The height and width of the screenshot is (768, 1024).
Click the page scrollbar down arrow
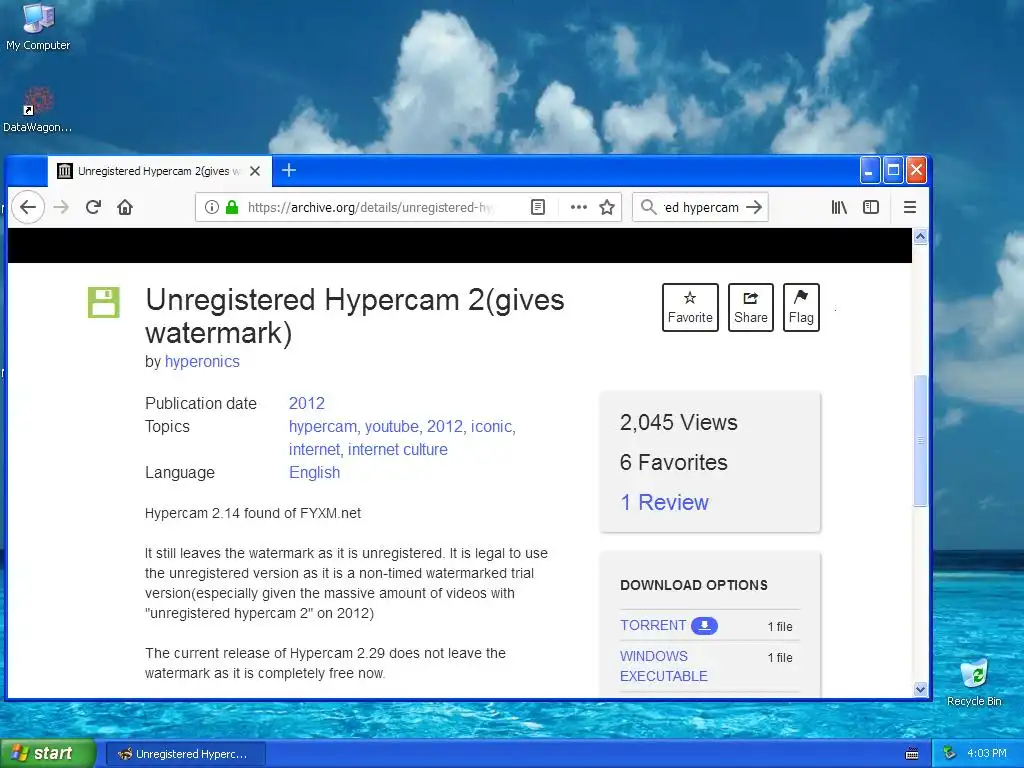(x=920, y=689)
